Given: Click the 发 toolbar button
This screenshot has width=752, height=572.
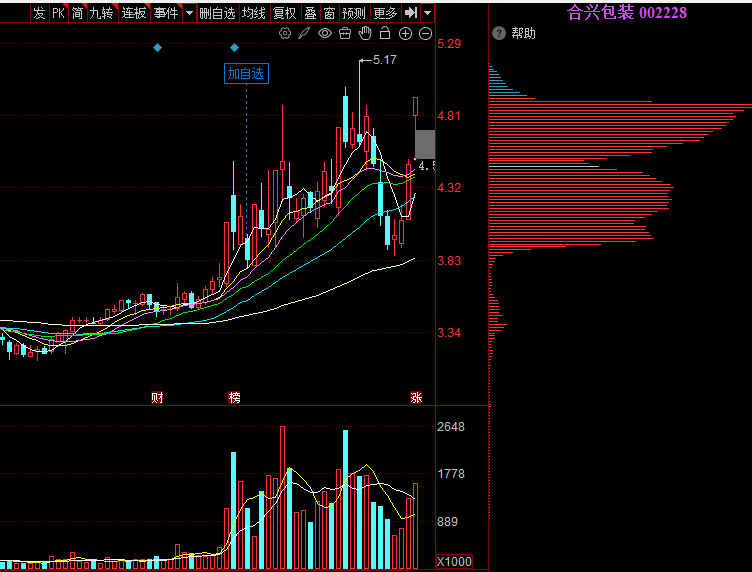Looking at the screenshot, I should (x=39, y=13).
